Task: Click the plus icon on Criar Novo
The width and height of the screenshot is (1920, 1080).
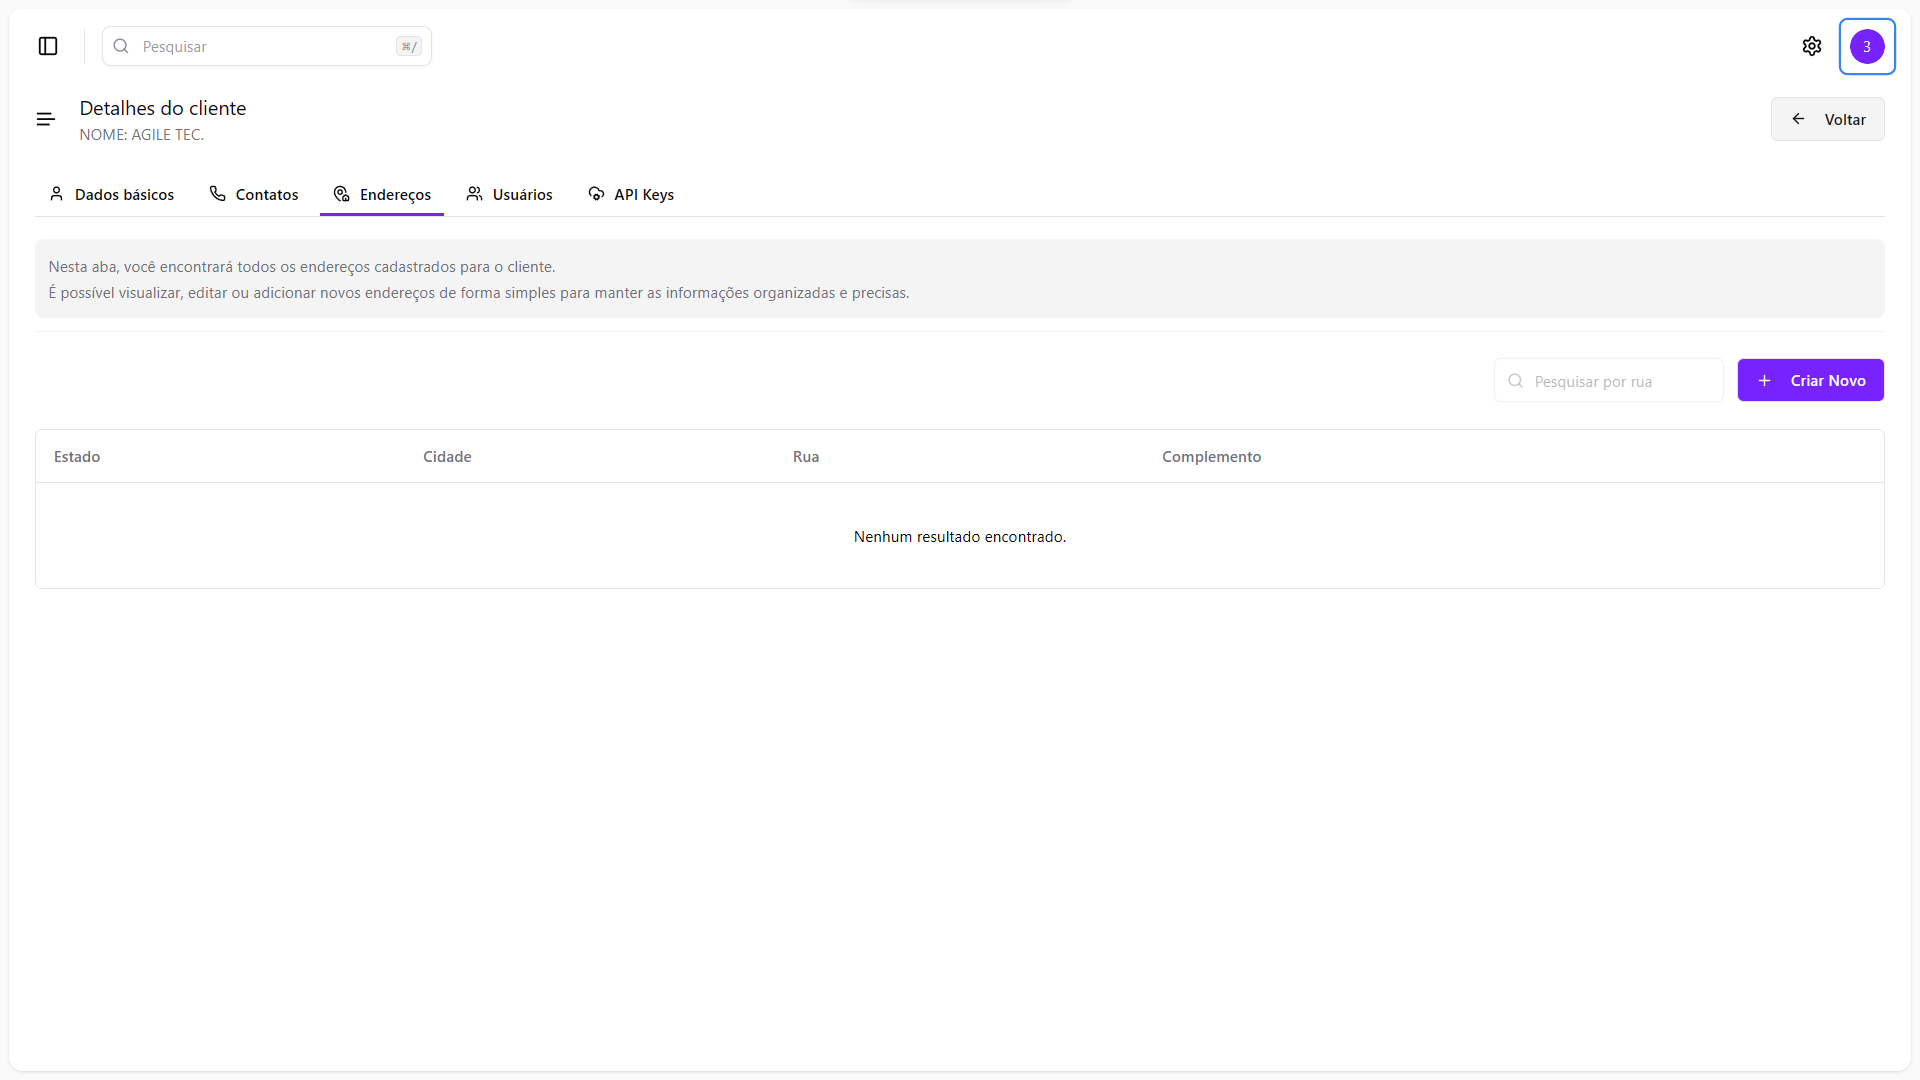Action: click(x=1764, y=381)
